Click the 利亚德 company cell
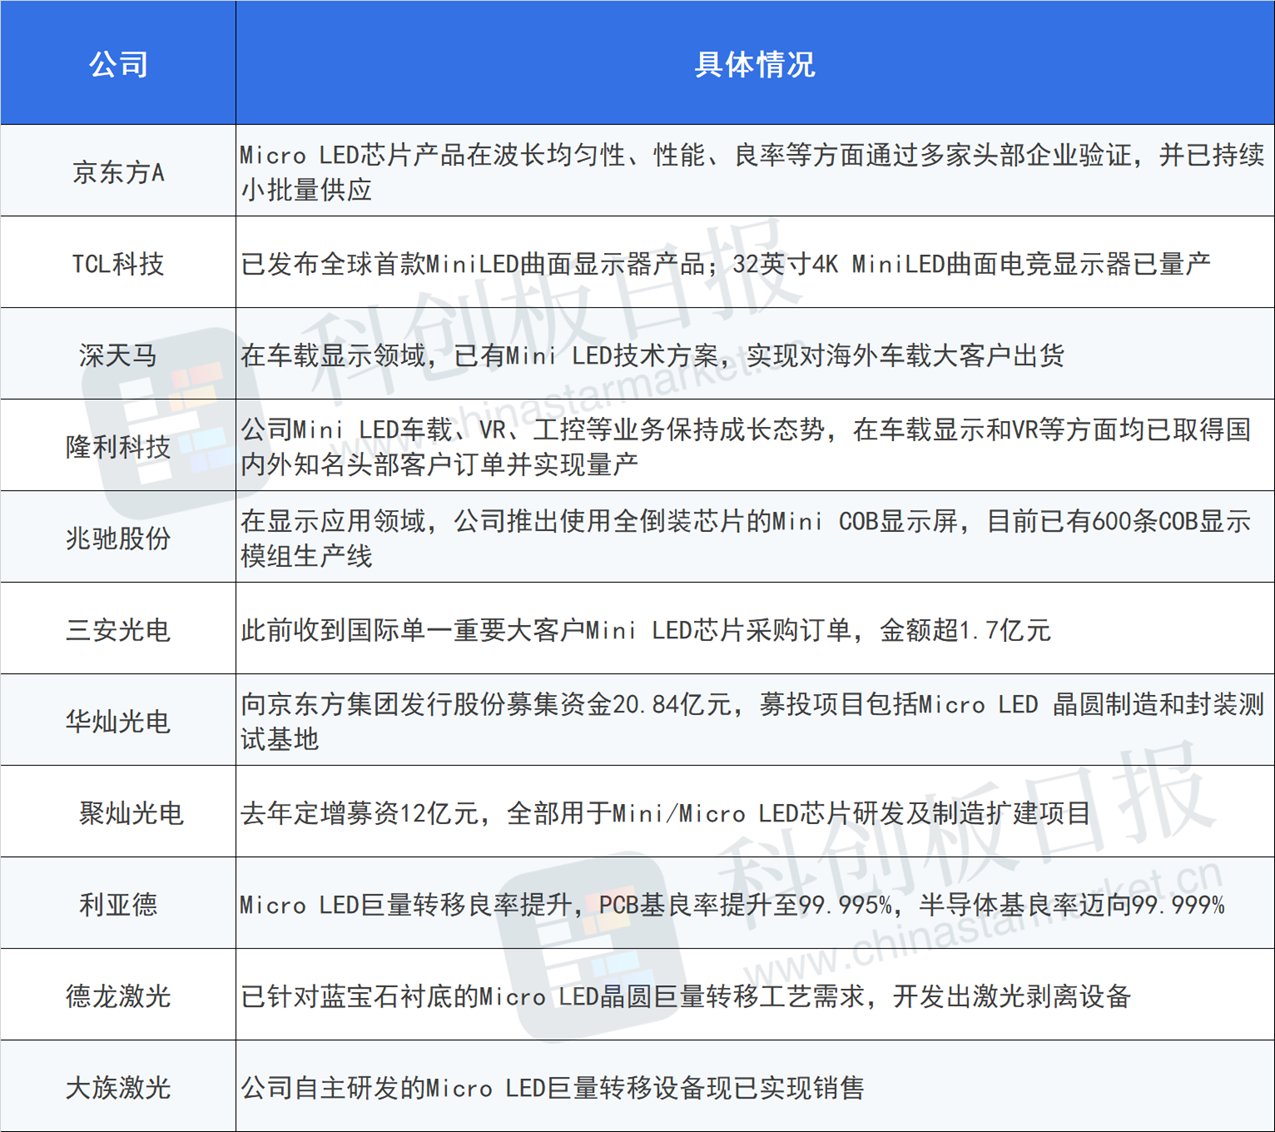 click(x=118, y=904)
